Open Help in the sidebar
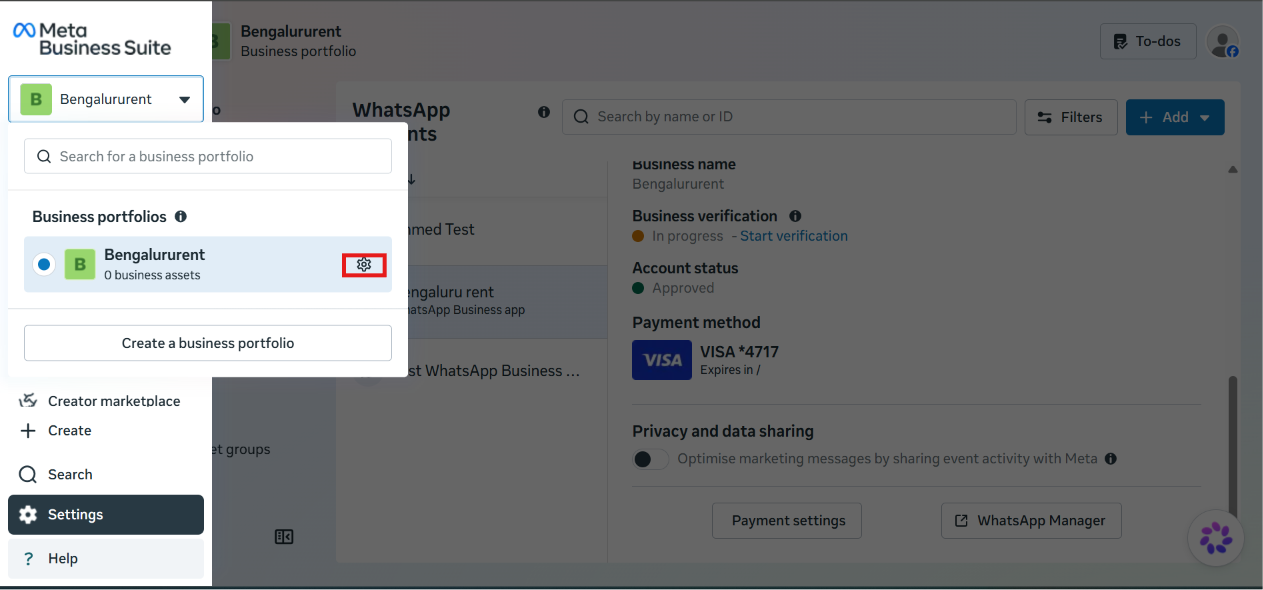 pos(106,559)
